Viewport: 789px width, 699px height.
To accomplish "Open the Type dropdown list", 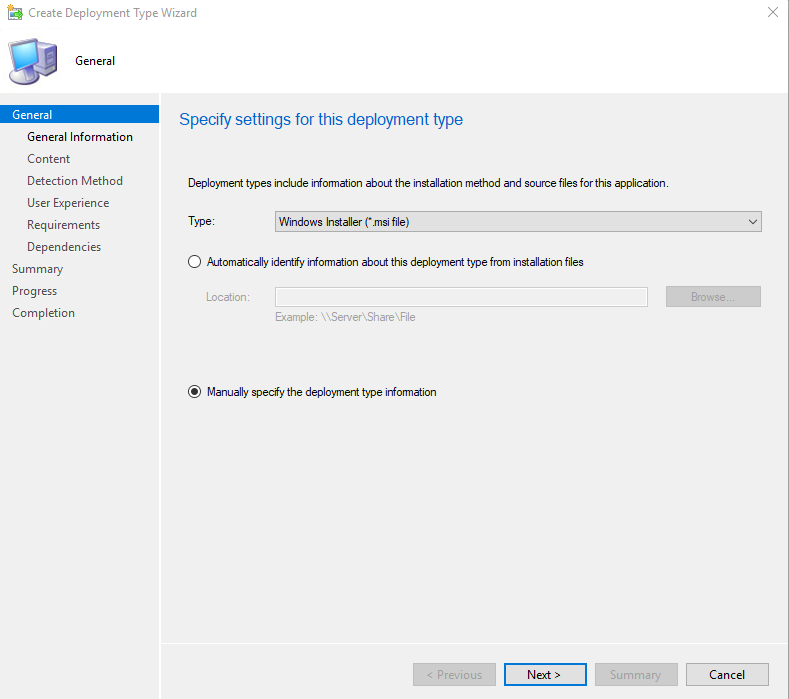I will click(x=518, y=222).
